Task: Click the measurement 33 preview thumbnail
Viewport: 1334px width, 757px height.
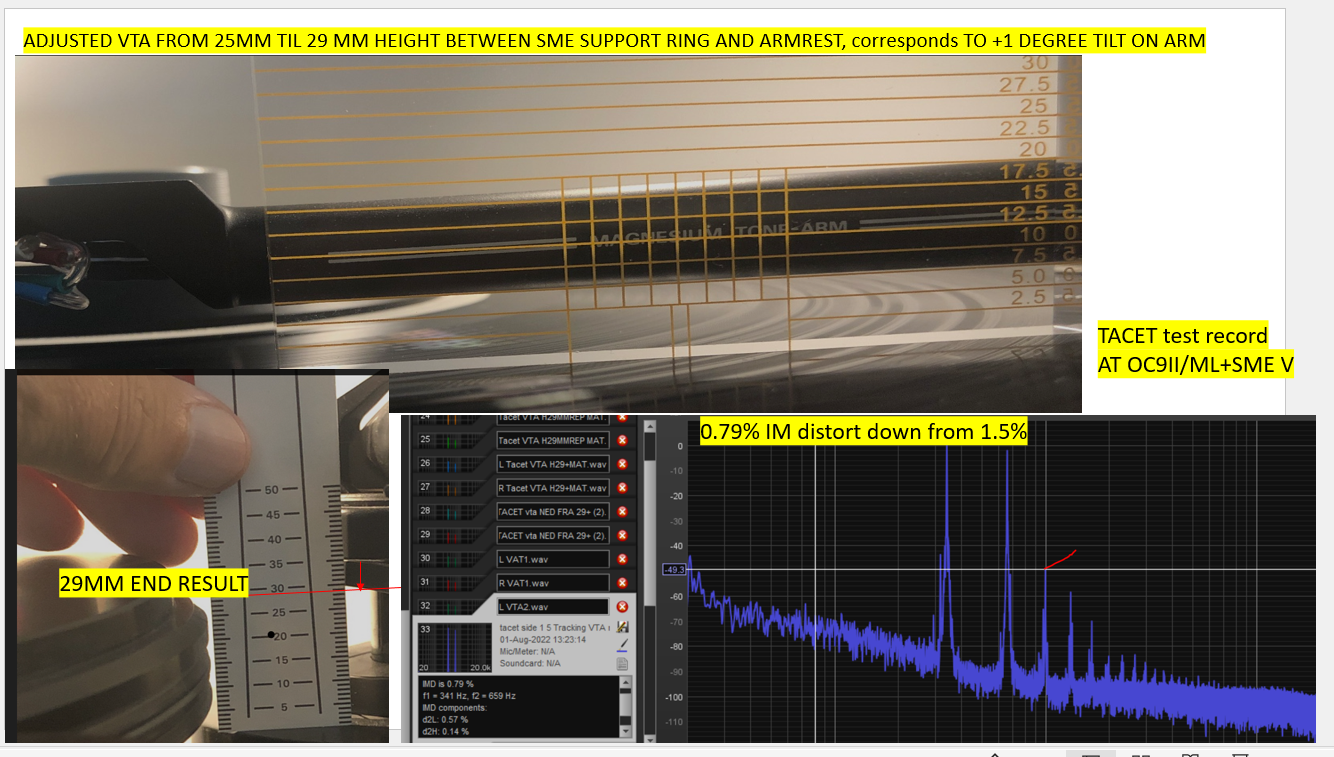Action: [x=456, y=647]
